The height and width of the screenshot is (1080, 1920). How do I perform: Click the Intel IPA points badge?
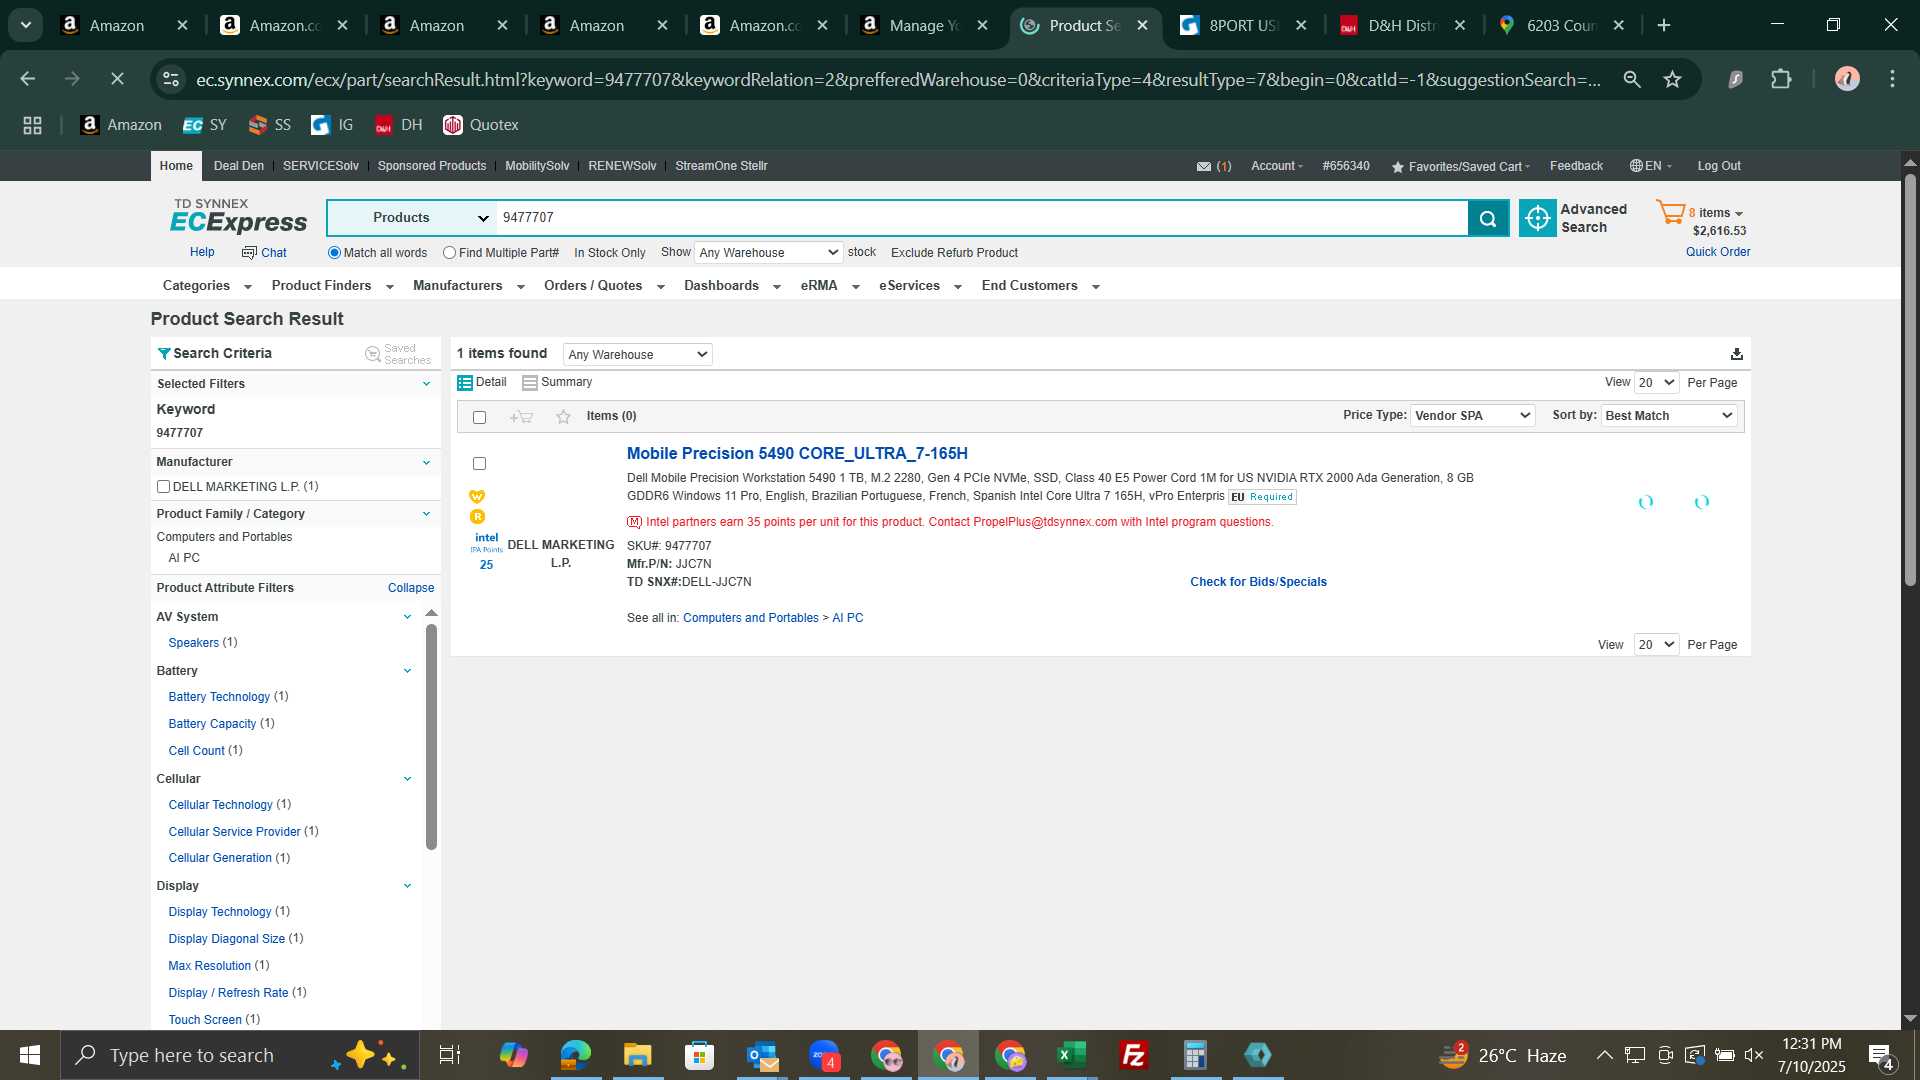(x=486, y=551)
